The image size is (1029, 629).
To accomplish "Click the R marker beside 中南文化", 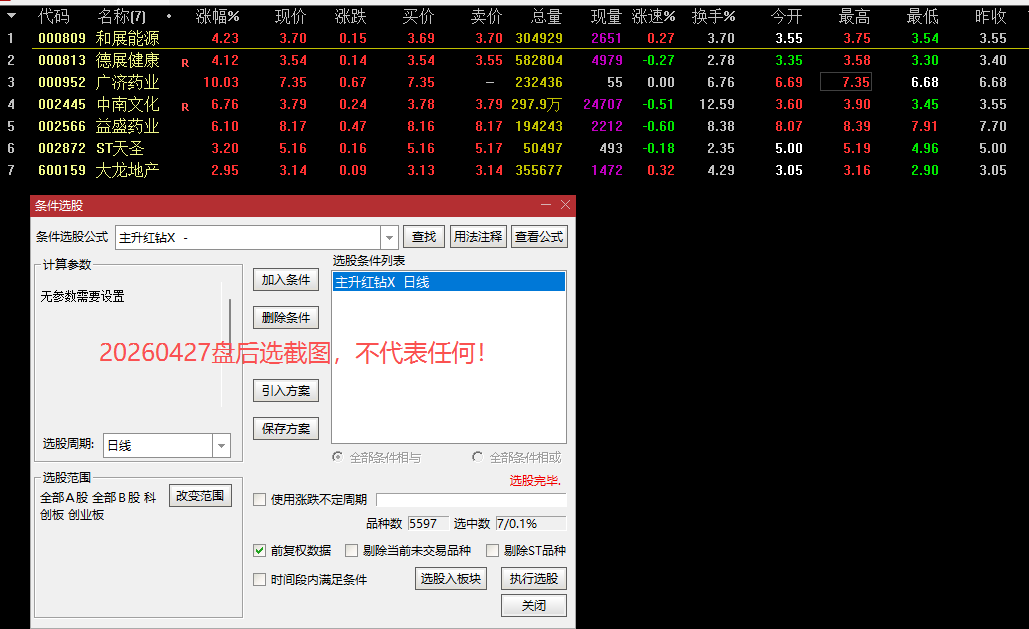I will (185, 106).
